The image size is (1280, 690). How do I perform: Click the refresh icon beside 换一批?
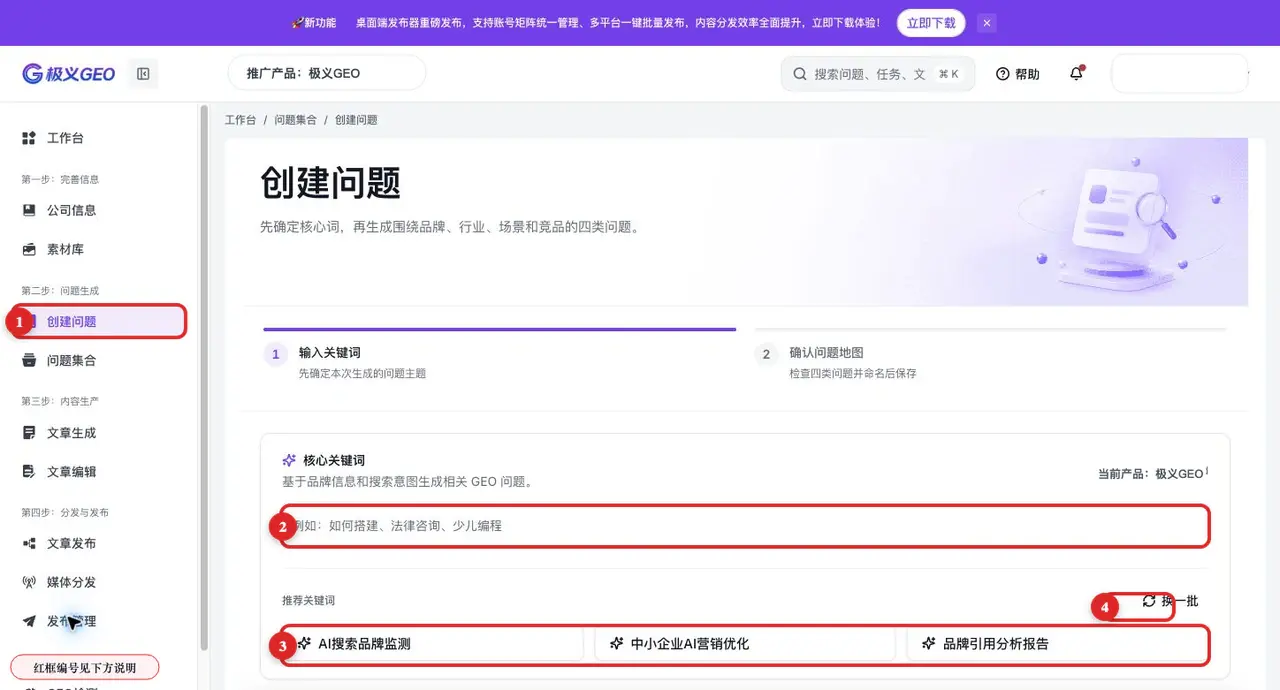tap(1149, 601)
